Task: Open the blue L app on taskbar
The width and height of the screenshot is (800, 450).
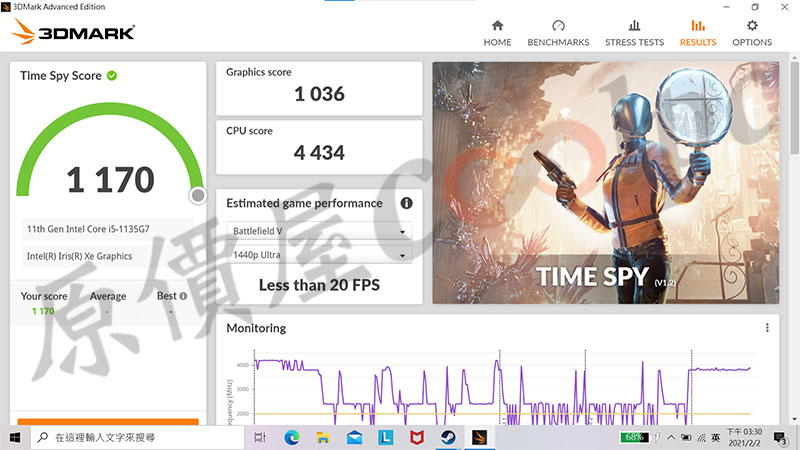Action: (x=386, y=437)
